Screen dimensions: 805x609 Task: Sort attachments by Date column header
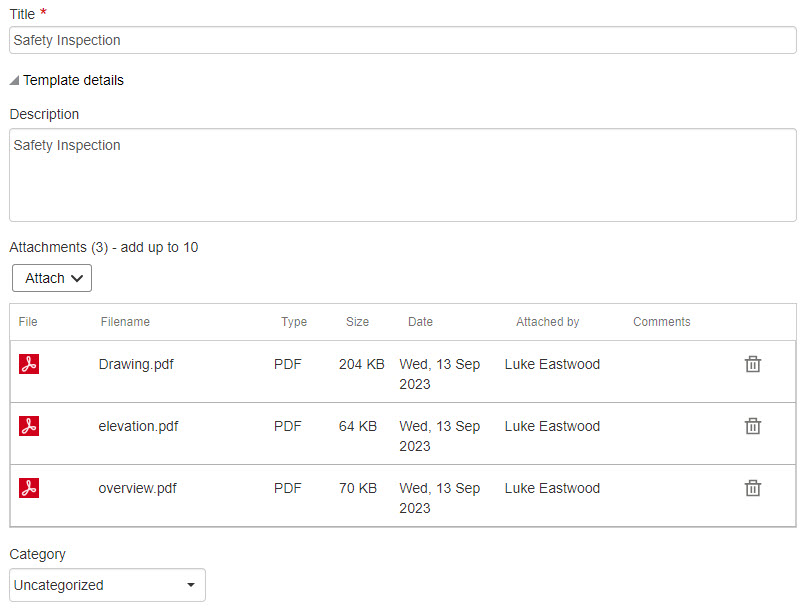[x=420, y=322]
